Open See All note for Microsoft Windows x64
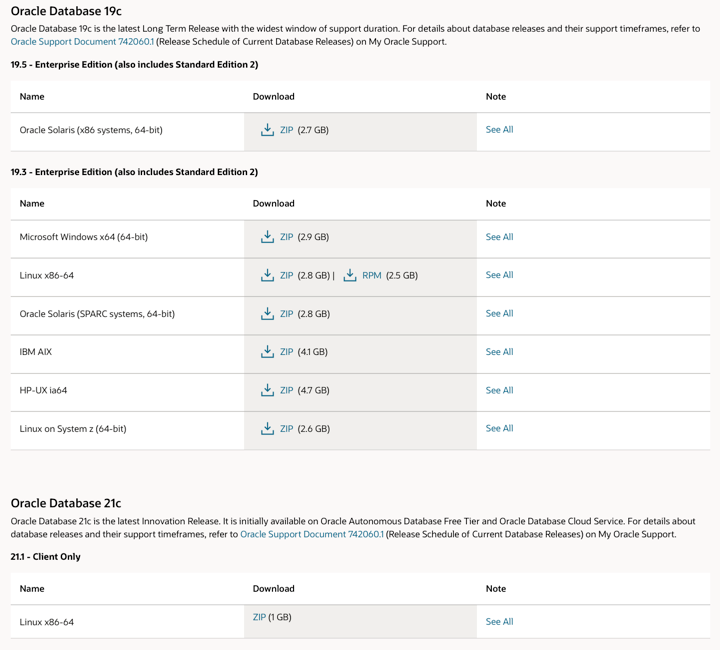This screenshot has height=650, width=720. click(x=499, y=237)
